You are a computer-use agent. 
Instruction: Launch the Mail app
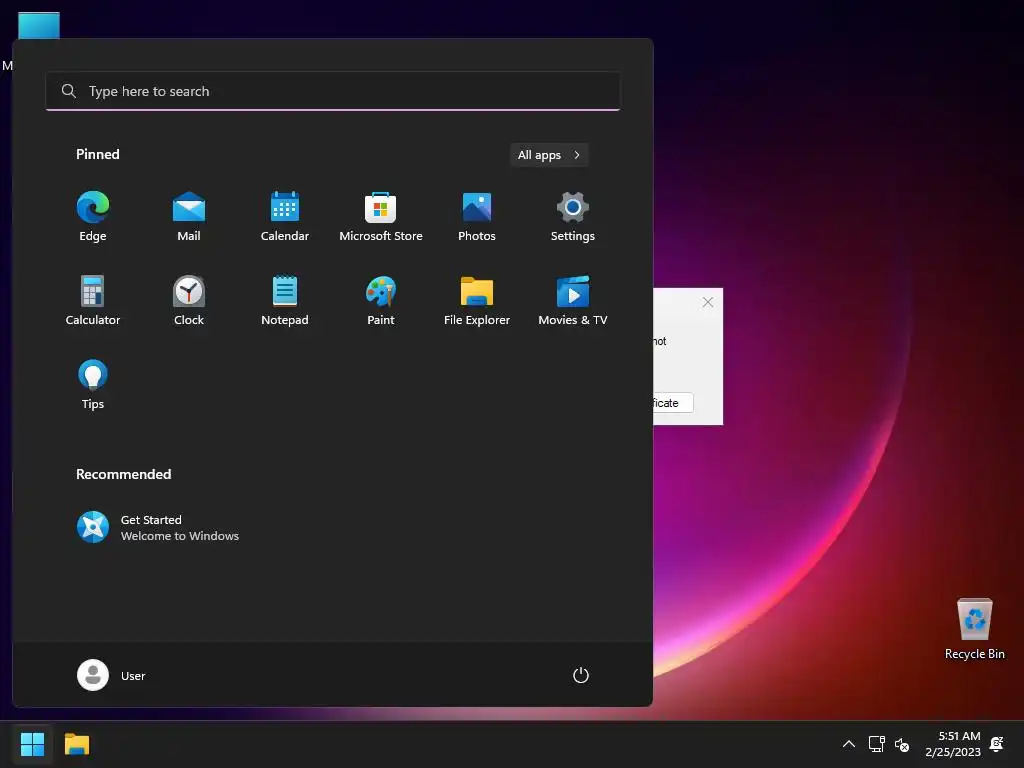189,217
